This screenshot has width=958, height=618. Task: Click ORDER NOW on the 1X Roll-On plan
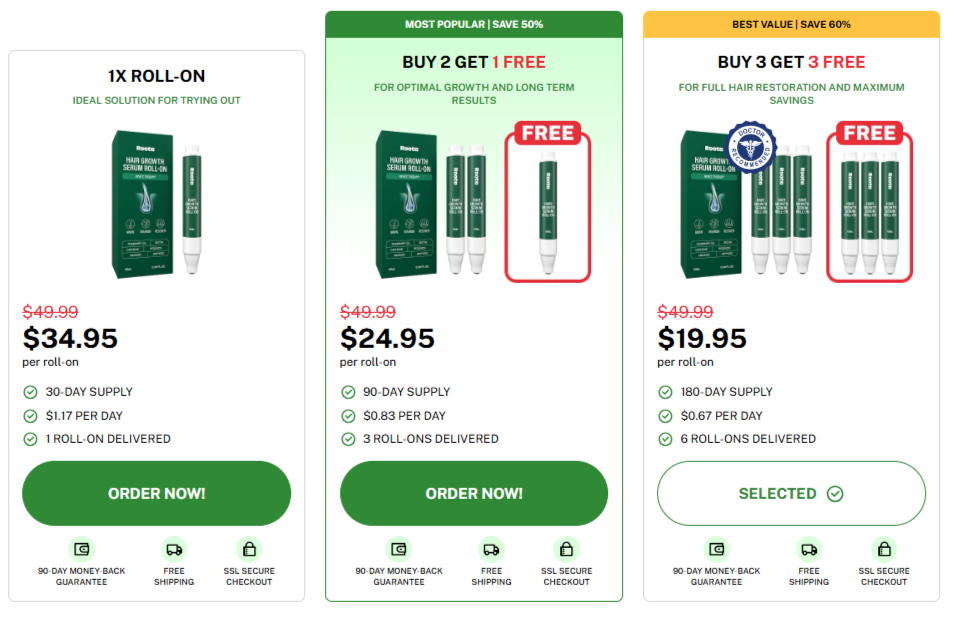(x=156, y=493)
